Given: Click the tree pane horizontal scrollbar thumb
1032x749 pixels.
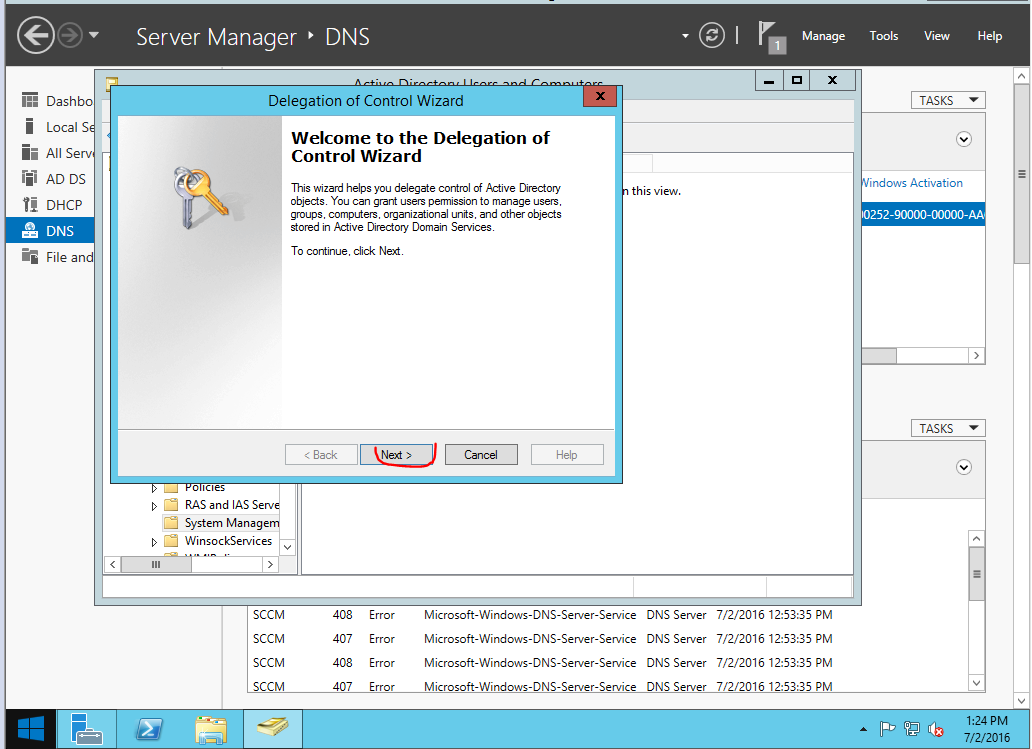Looking at the screenshot, I should click(x=156, y=565).
